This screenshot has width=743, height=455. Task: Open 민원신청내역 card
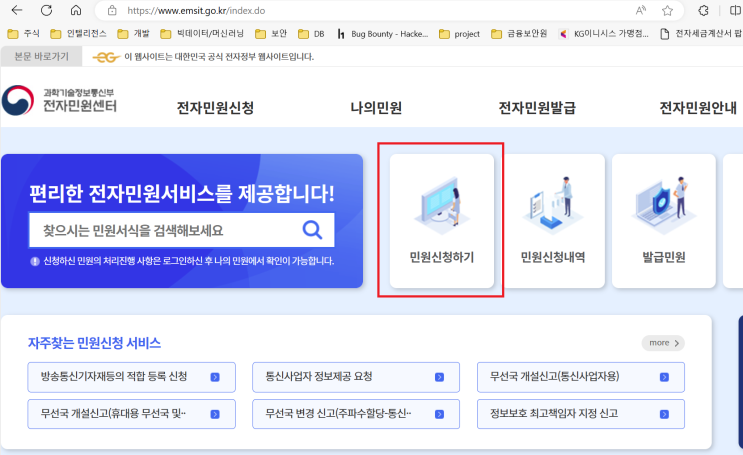(553, 221)
